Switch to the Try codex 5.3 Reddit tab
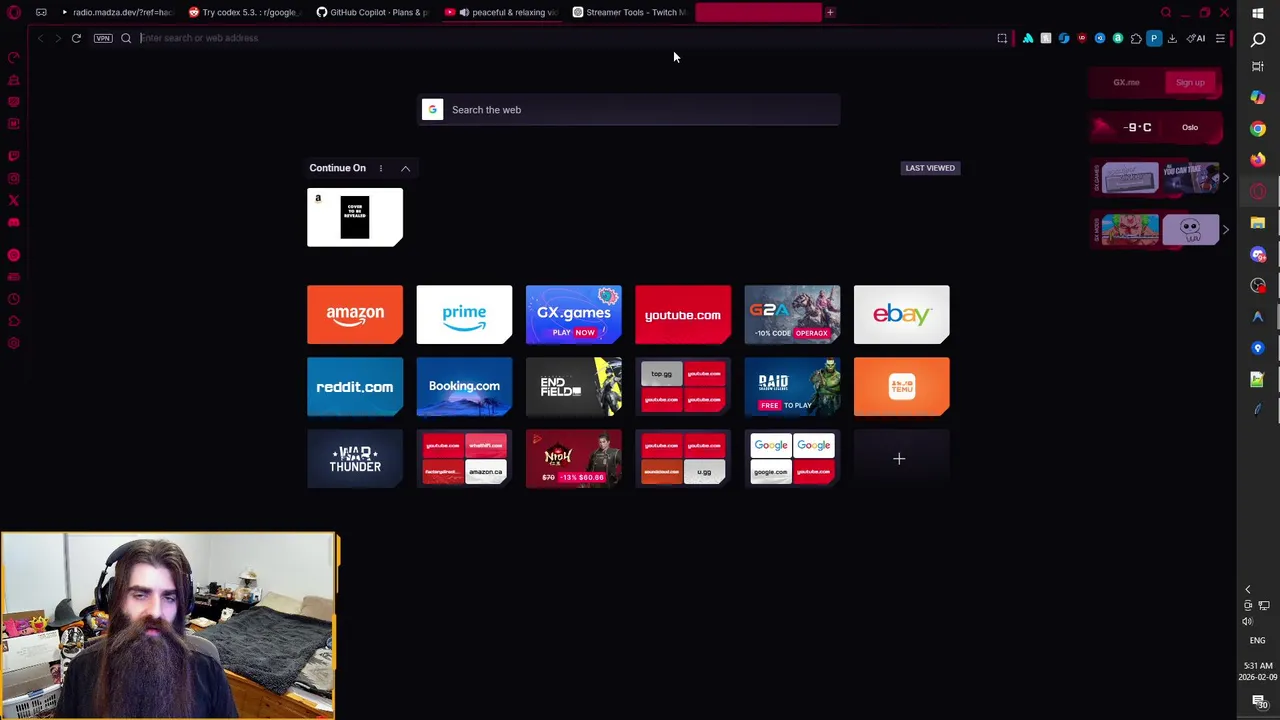This screenshot has height=720, width=1280. 243,12
